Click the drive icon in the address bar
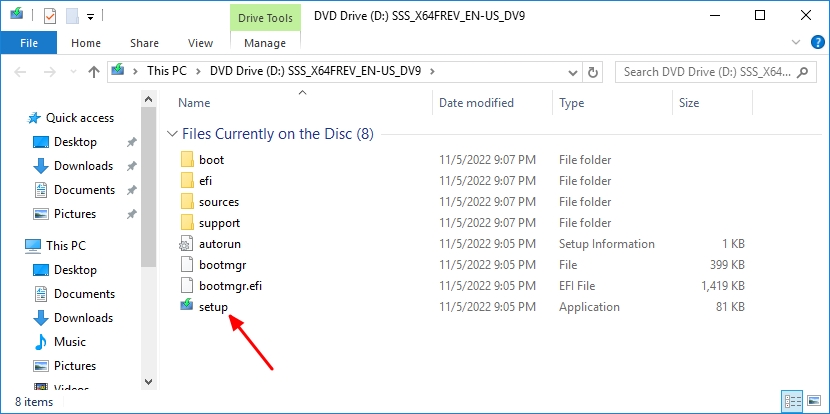830x414 pixels. coord(118,70)
